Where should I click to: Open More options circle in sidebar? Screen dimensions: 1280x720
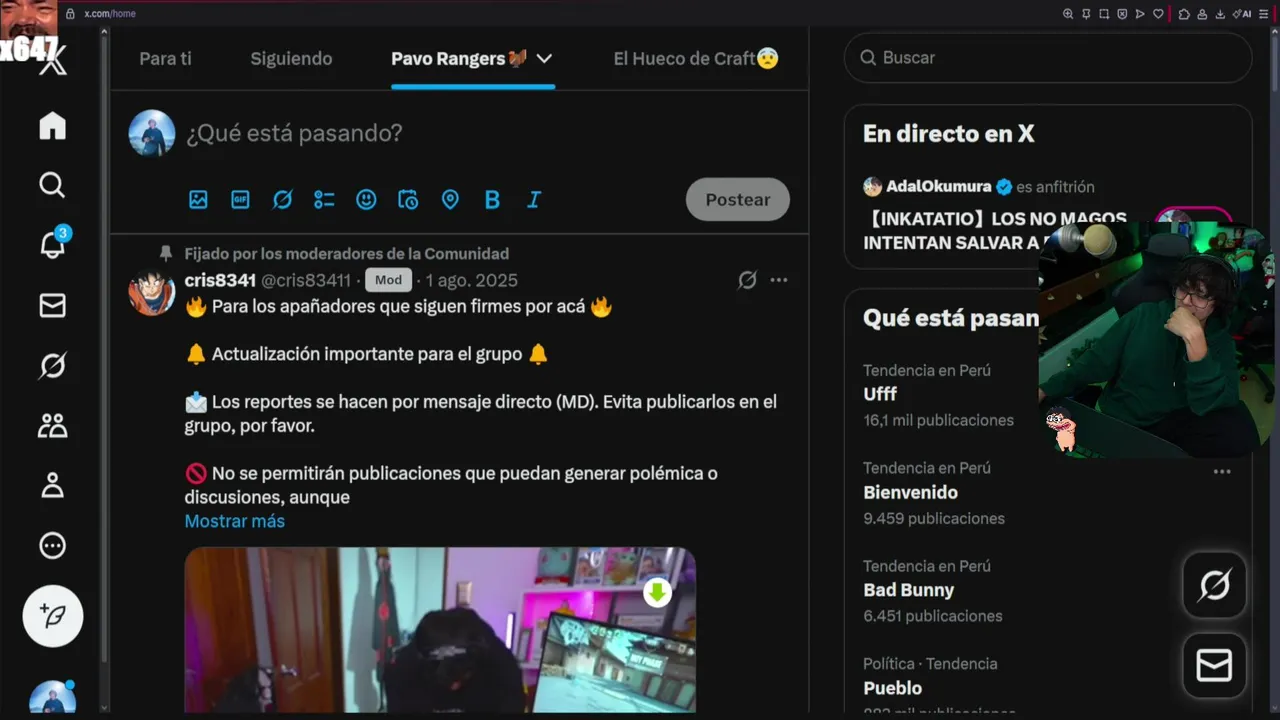52,545
